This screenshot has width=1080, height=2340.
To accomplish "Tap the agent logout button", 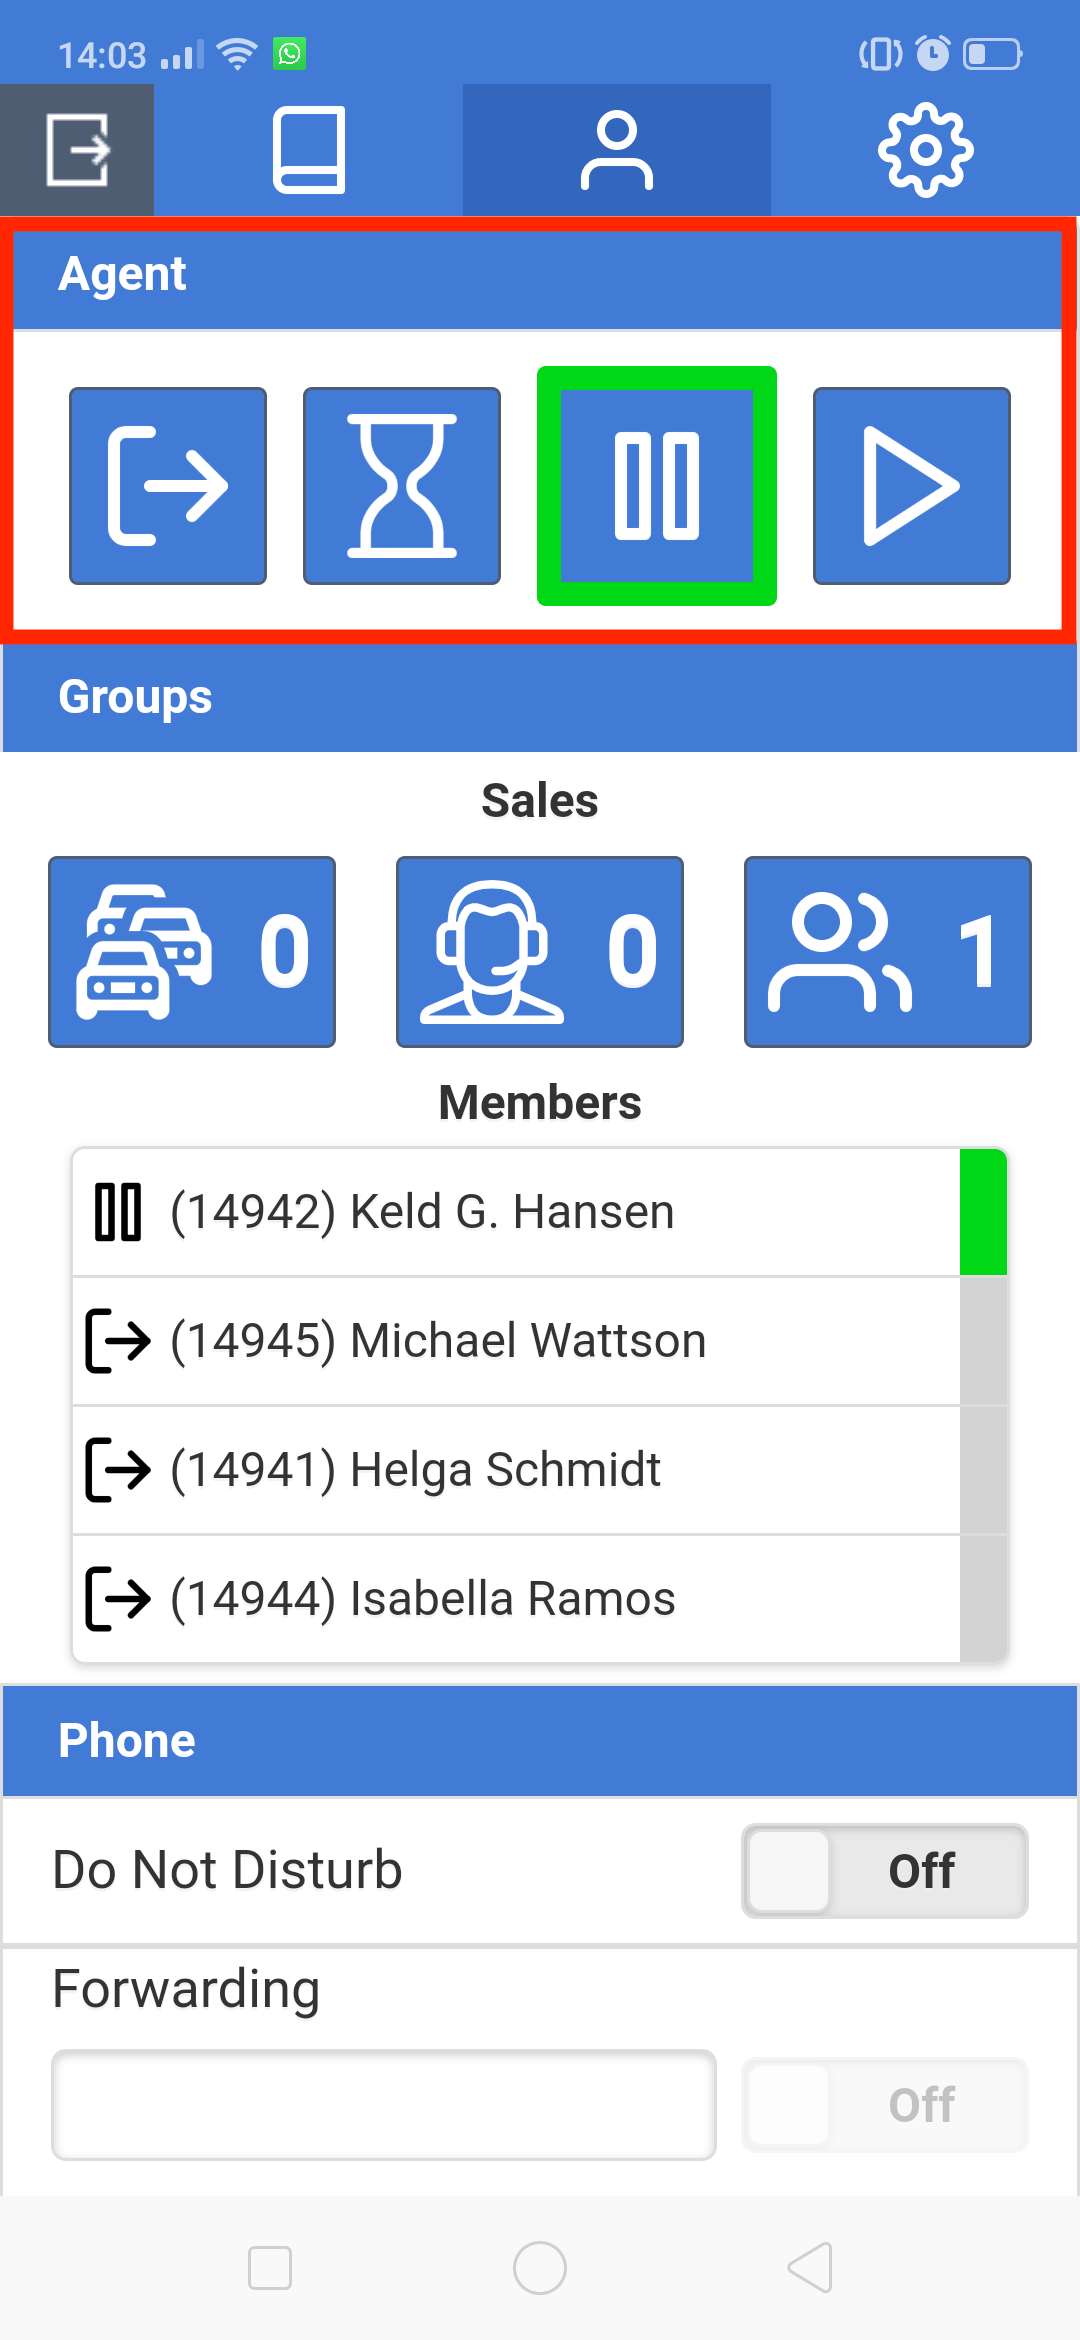I will coord(168,486).
